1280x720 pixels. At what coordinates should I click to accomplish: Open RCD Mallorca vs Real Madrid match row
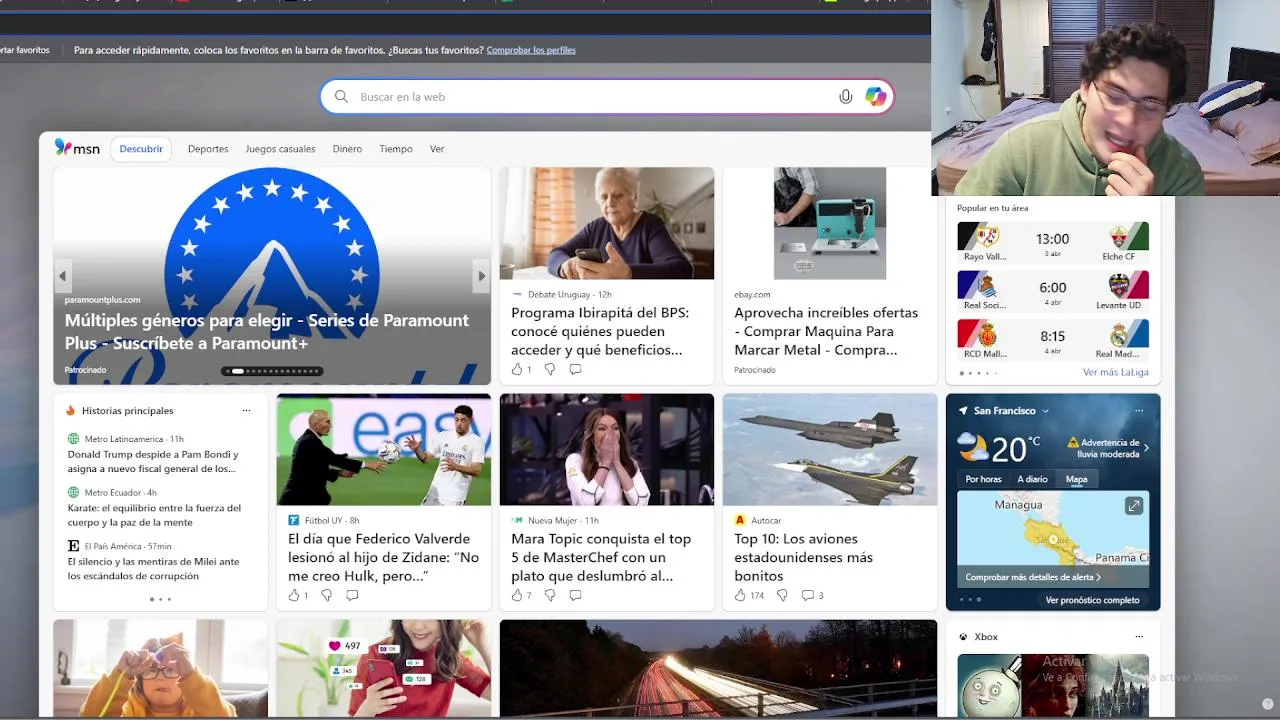1053,338
